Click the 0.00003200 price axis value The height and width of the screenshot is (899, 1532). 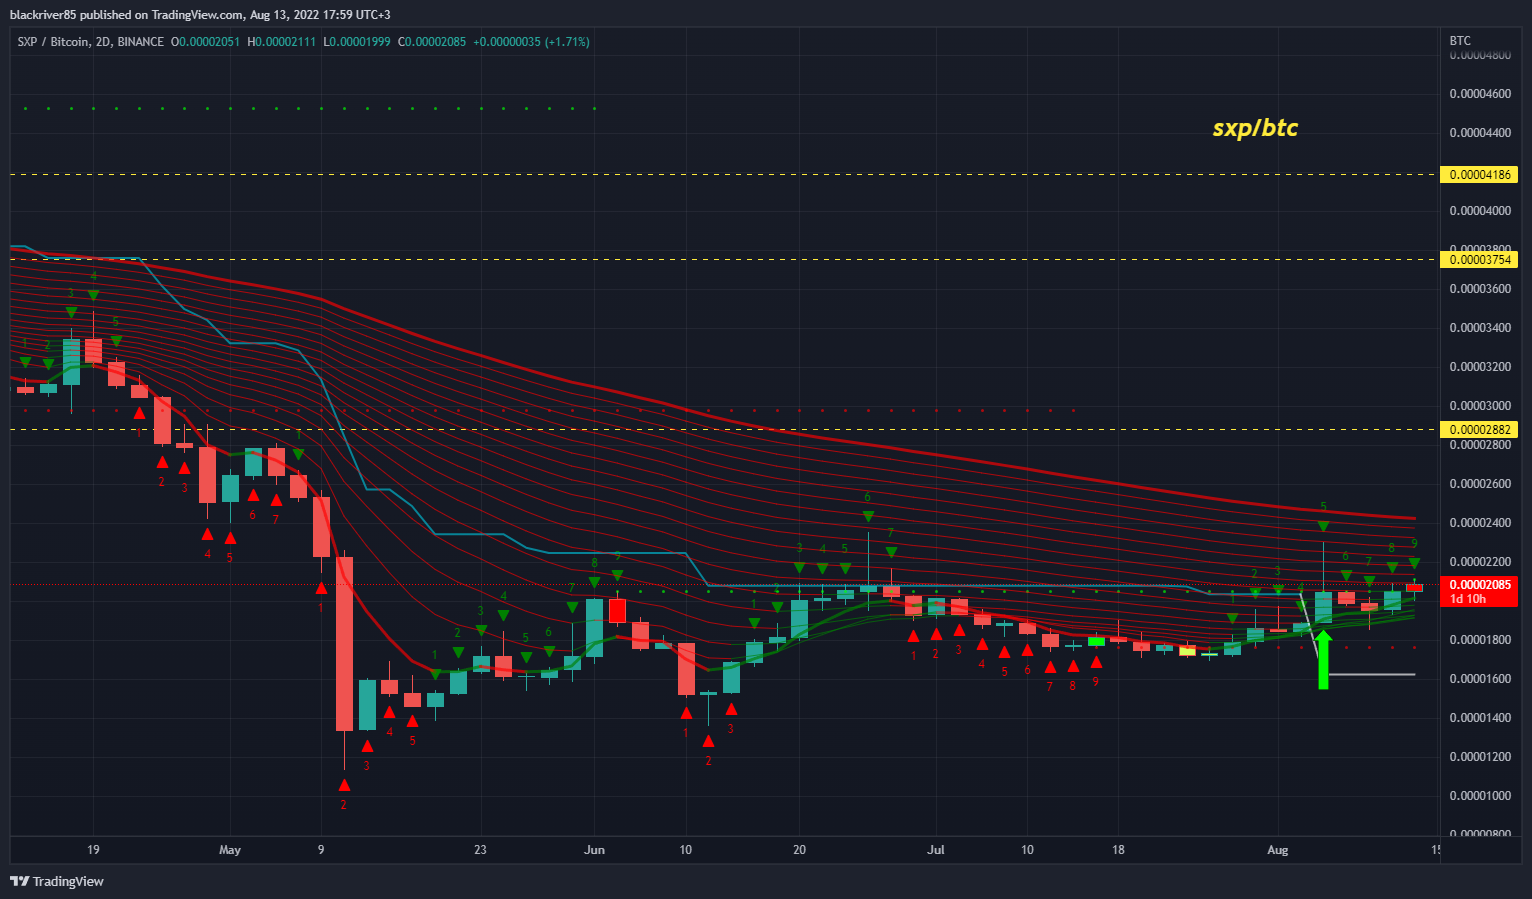(x=1480, y=366)
